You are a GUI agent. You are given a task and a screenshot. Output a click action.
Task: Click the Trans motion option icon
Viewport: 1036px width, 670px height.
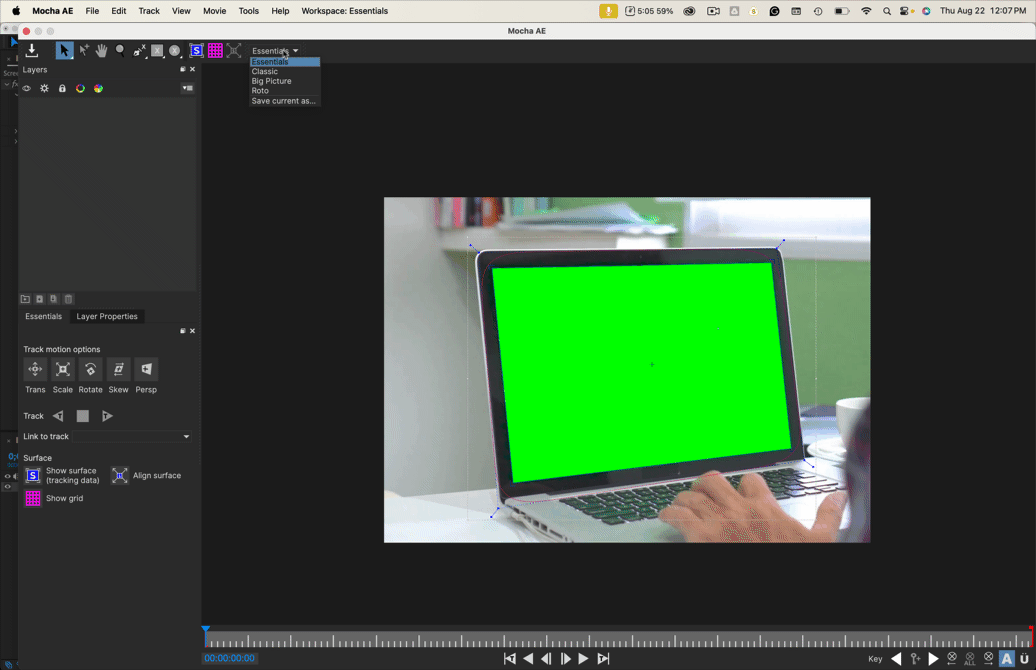pos(35,369)
